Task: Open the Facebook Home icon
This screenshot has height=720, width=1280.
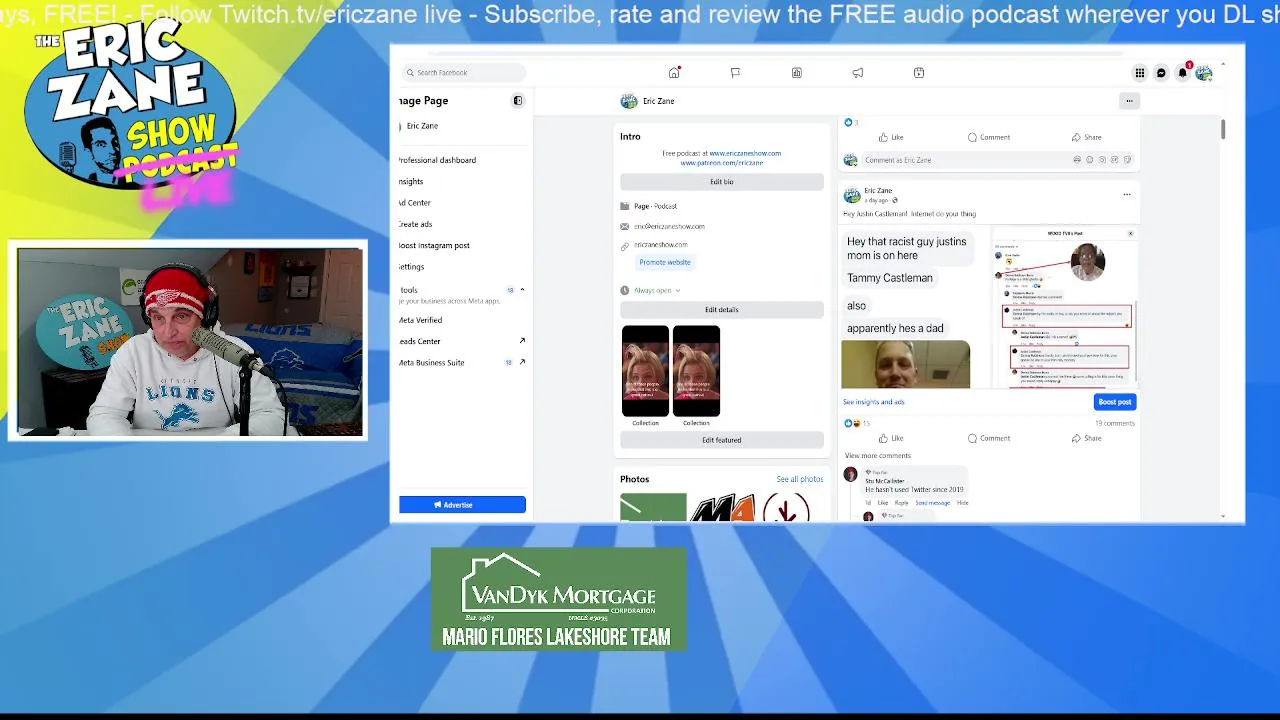Action: point(674,73)
